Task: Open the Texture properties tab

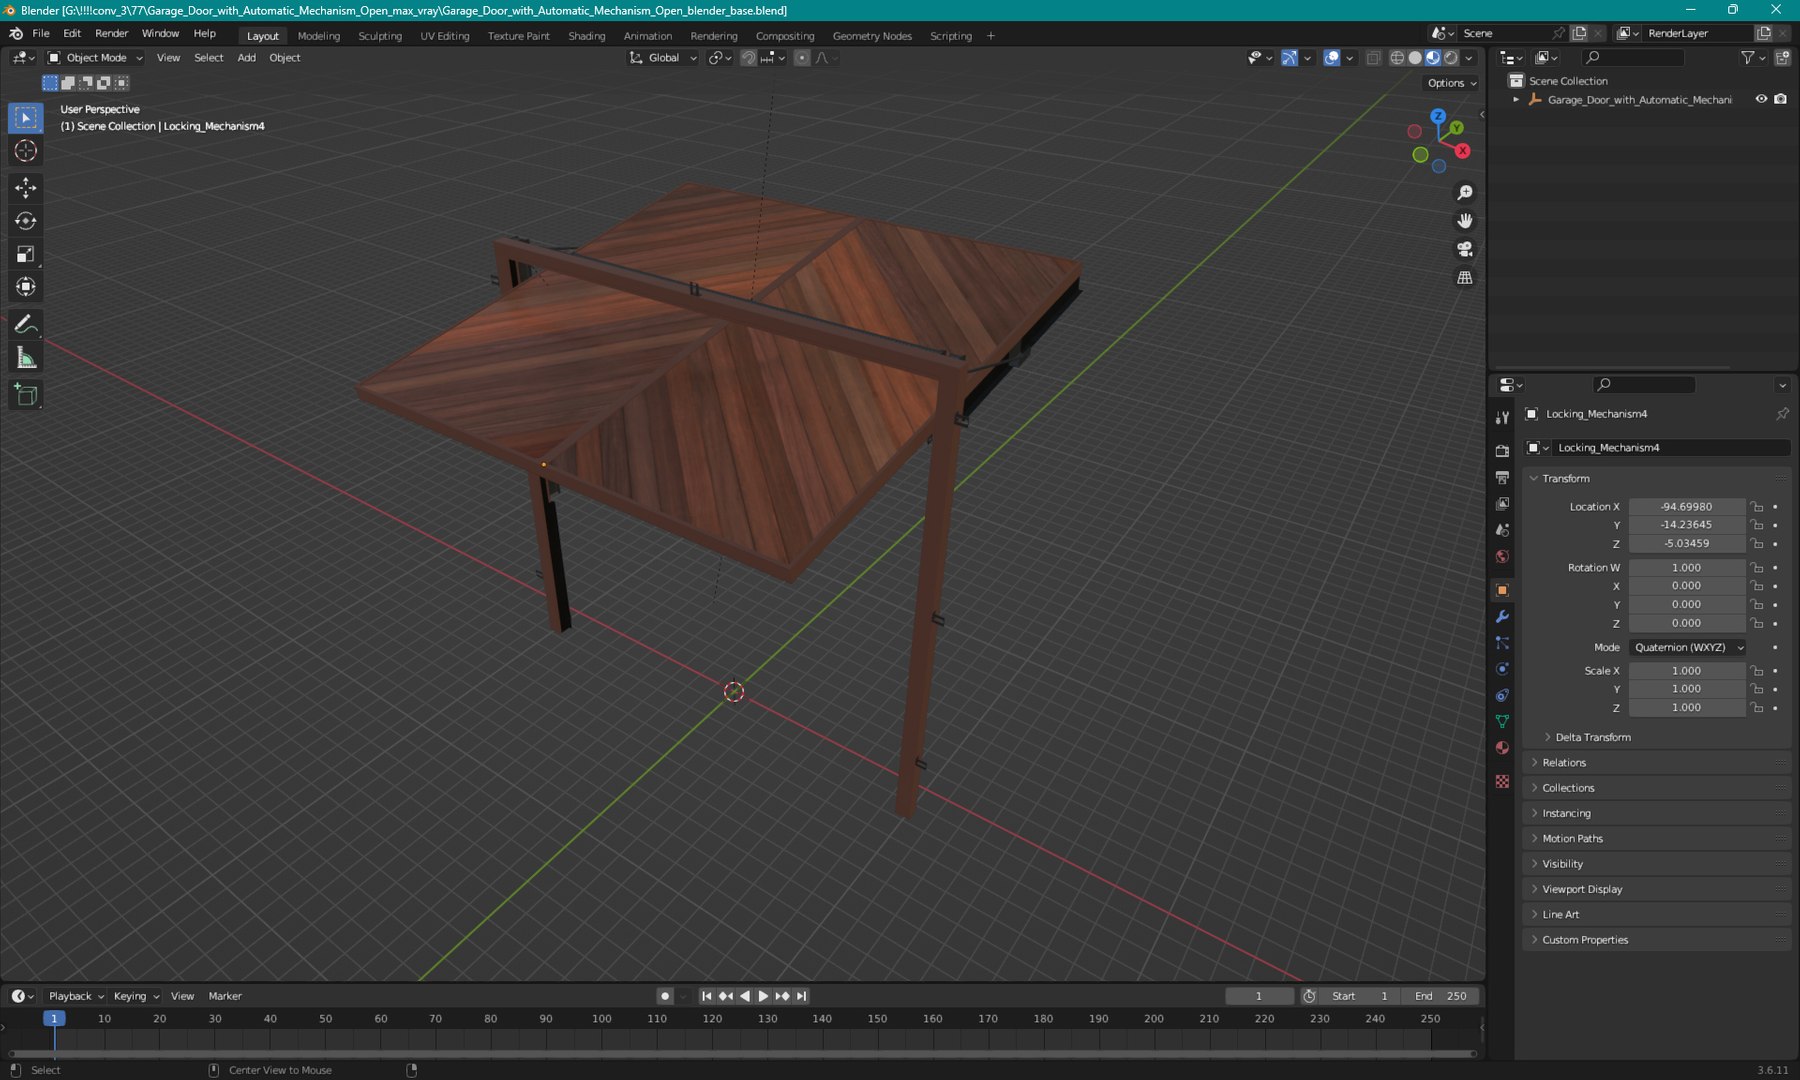Action: point(1502,781)
